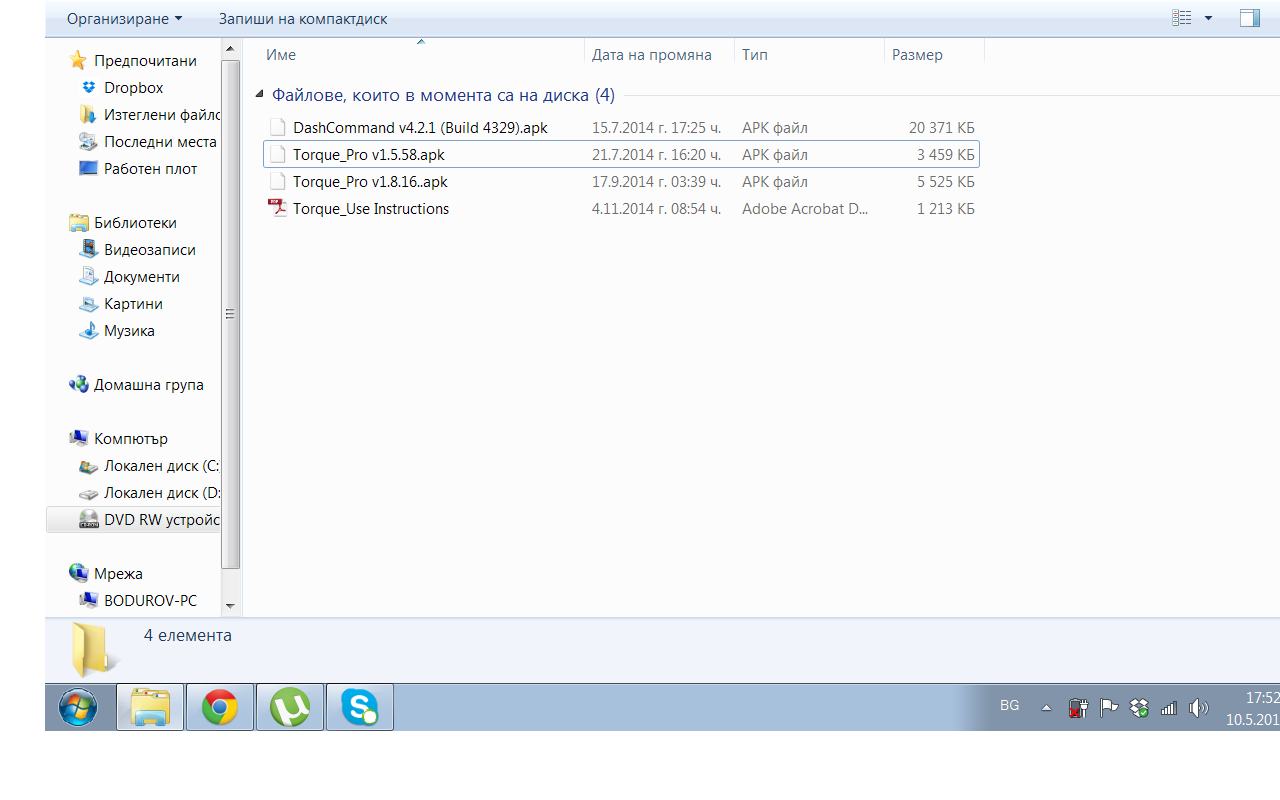The width and height of the screenshot is (1280, 800).
Task: Open the view options dropdown arrow
Action: tap(1208, 18)
